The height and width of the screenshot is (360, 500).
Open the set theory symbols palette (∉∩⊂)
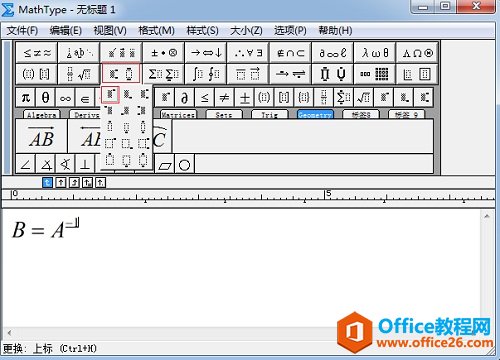click(x=290, y=53)
